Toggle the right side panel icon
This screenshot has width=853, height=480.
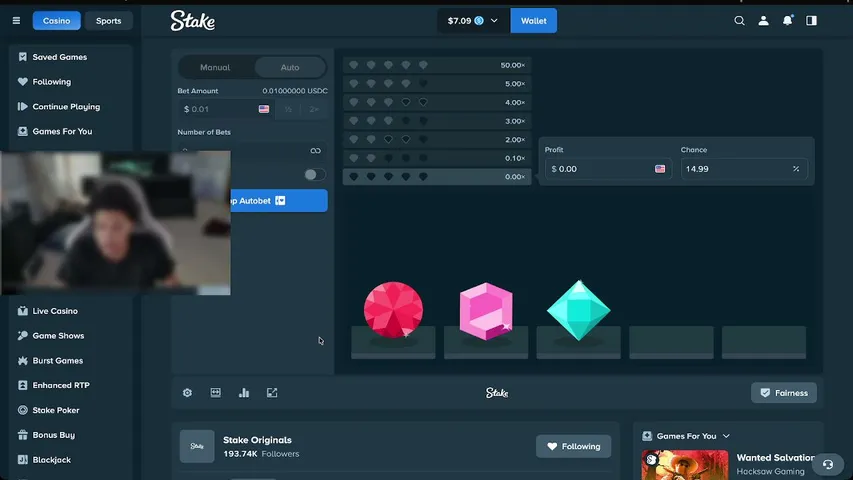(812, 21)
